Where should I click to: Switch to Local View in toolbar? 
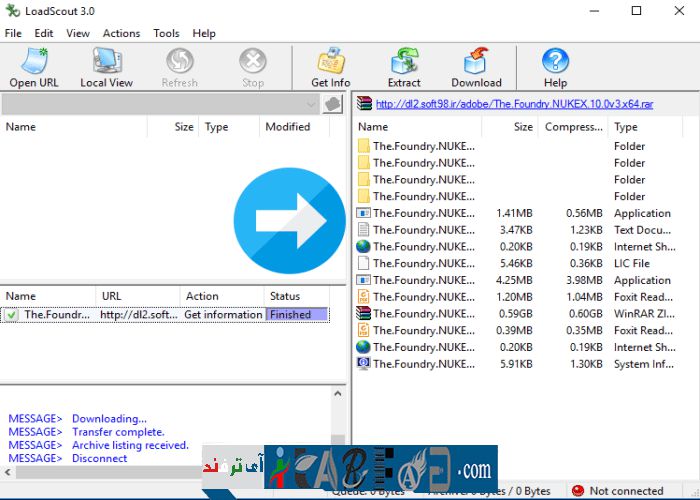[106, 67]
